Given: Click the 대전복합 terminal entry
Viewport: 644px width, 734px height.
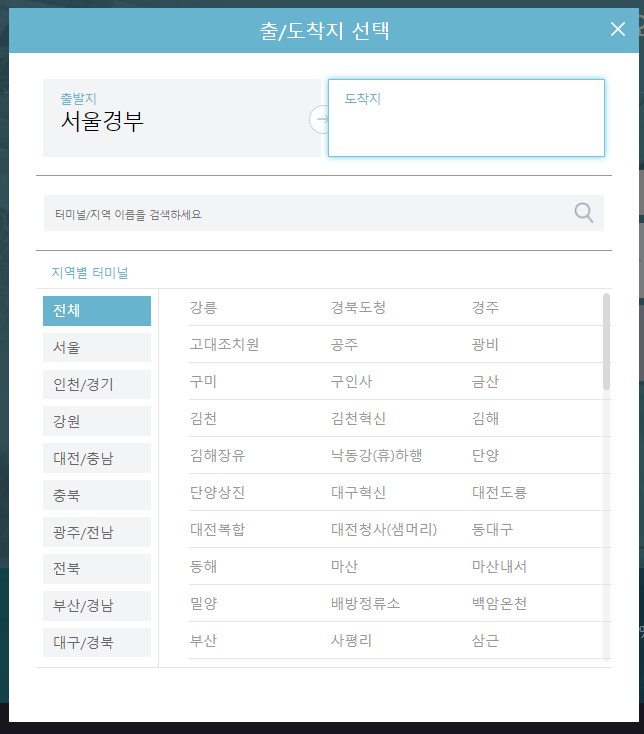Looking at the screenshot, I should point(218,529).
